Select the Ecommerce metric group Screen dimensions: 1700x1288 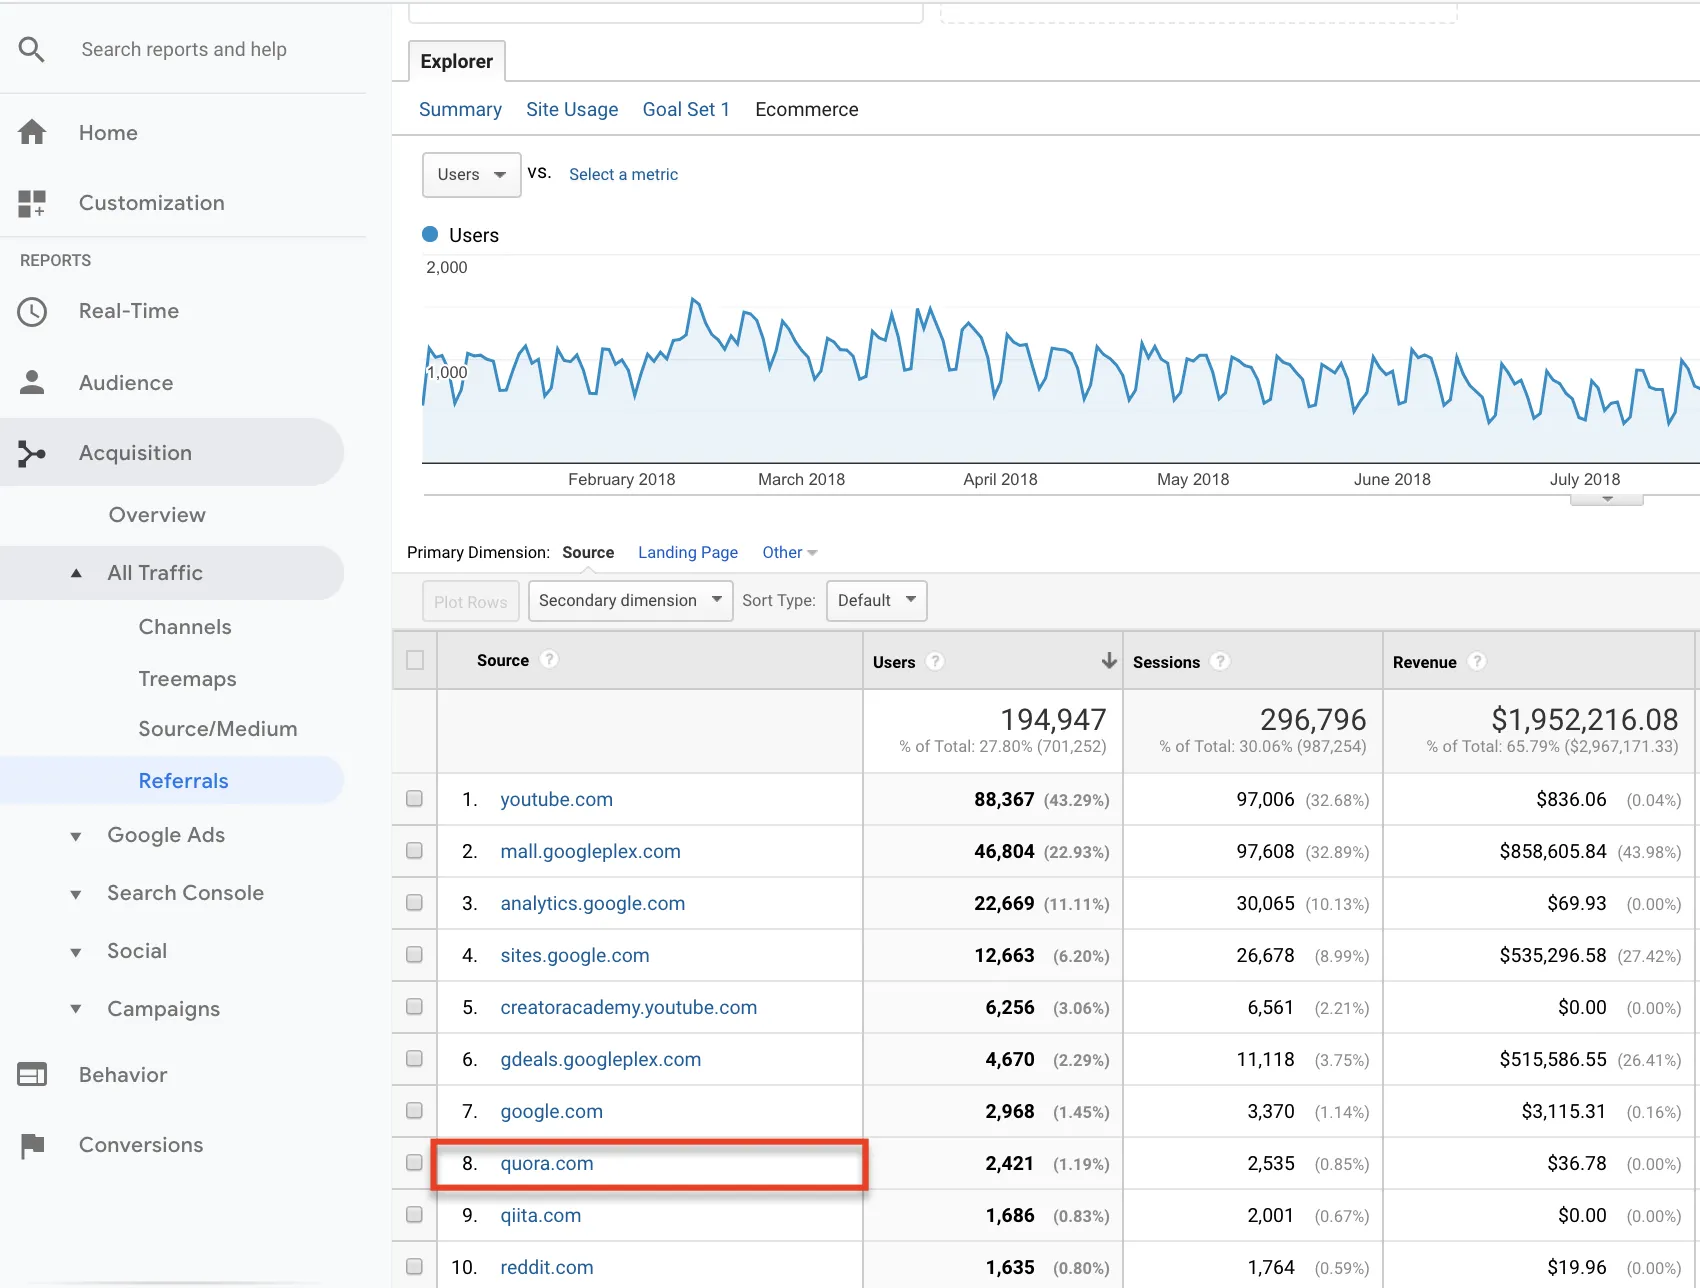click(x=807, y=109)
